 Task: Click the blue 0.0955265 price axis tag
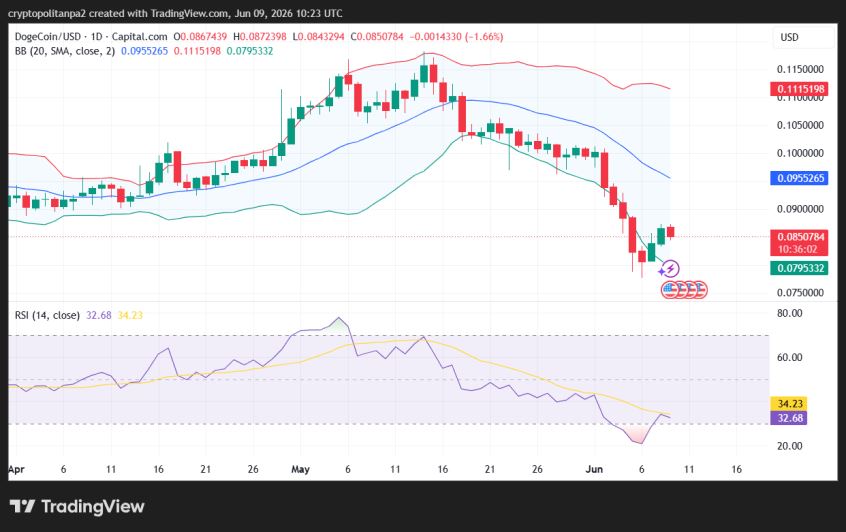[x=800, y=178]
